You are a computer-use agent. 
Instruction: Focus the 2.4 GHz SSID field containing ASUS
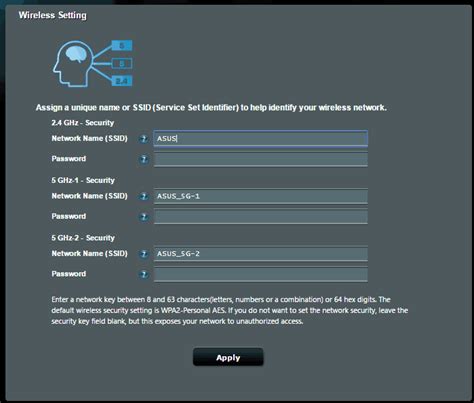pos(261,138)
